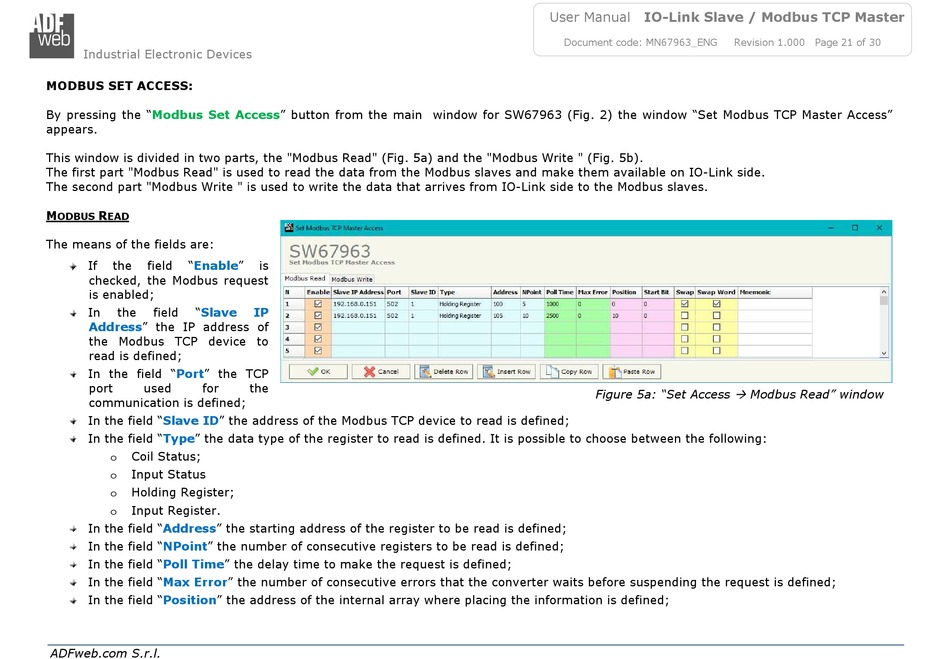Viewport: 950px width, 659px height.
Task: Click the table scrollbar down arrow
Action: (883, 353)
